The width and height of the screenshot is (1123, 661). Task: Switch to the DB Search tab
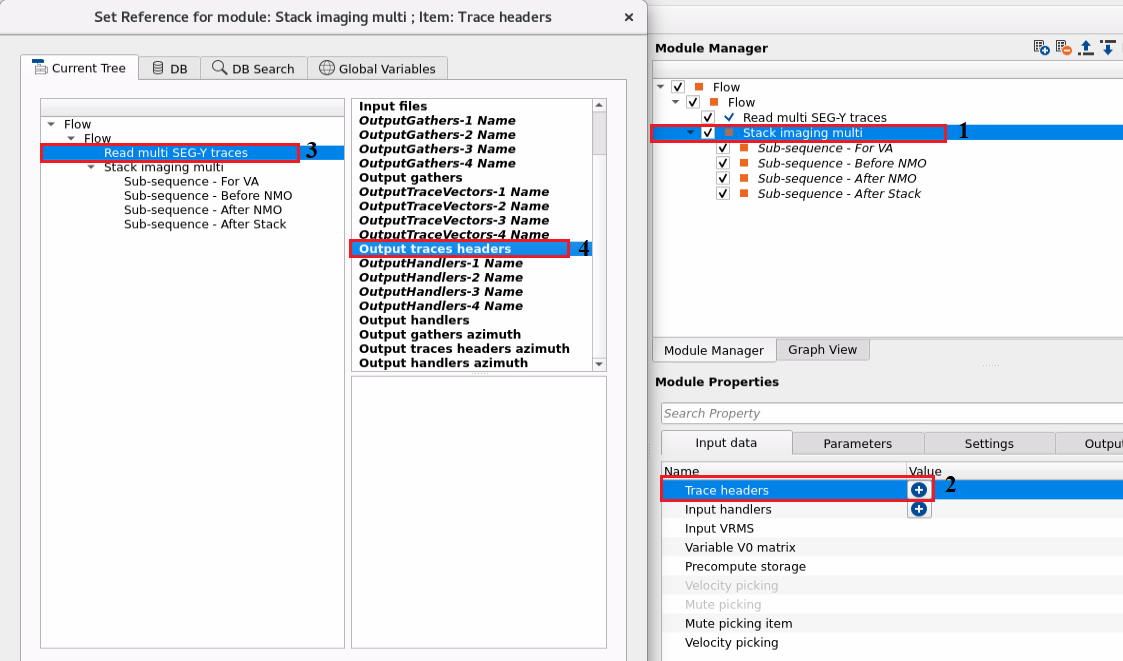pyautogui.click(x=253, y=68)
